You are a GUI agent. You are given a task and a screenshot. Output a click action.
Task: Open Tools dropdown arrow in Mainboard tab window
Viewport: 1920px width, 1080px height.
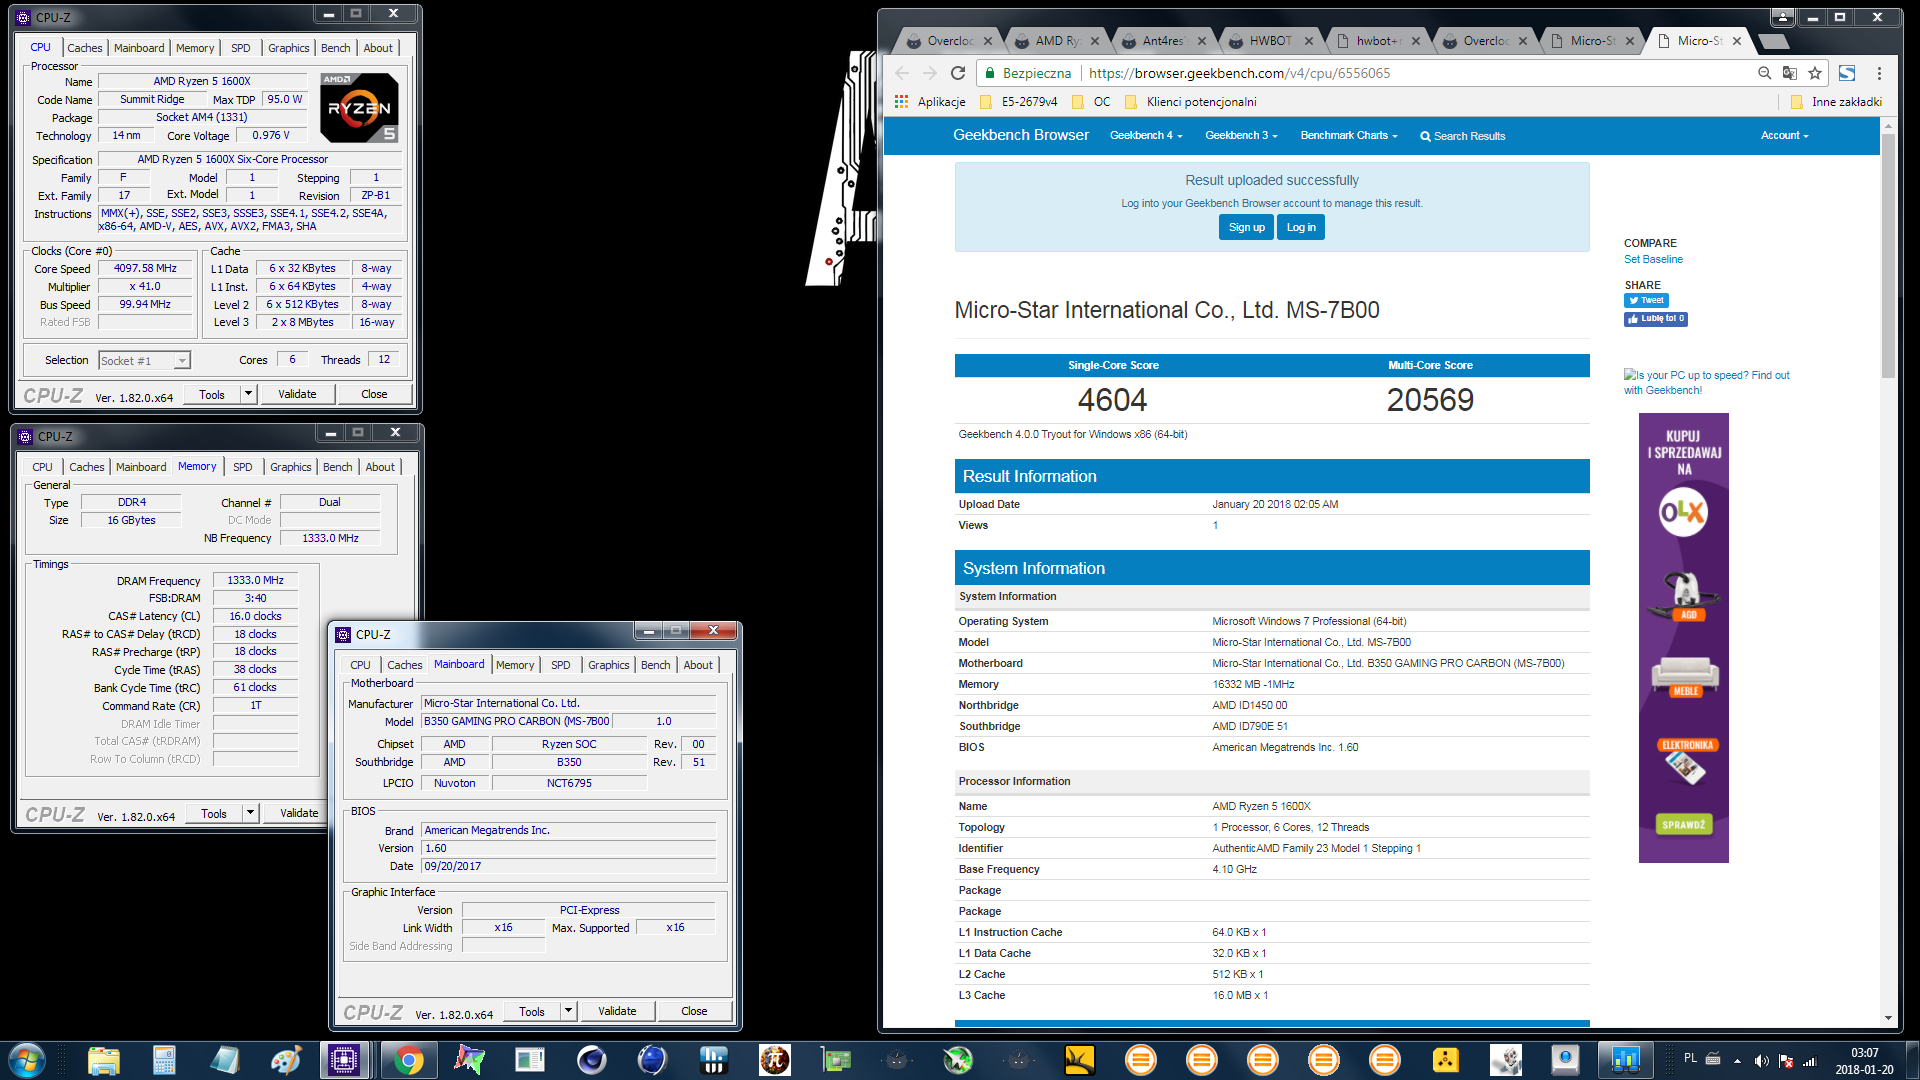[568, 1011]
